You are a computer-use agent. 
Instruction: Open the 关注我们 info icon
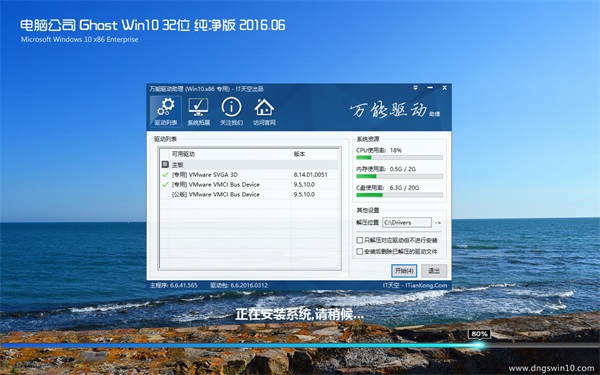coord(232,111)
